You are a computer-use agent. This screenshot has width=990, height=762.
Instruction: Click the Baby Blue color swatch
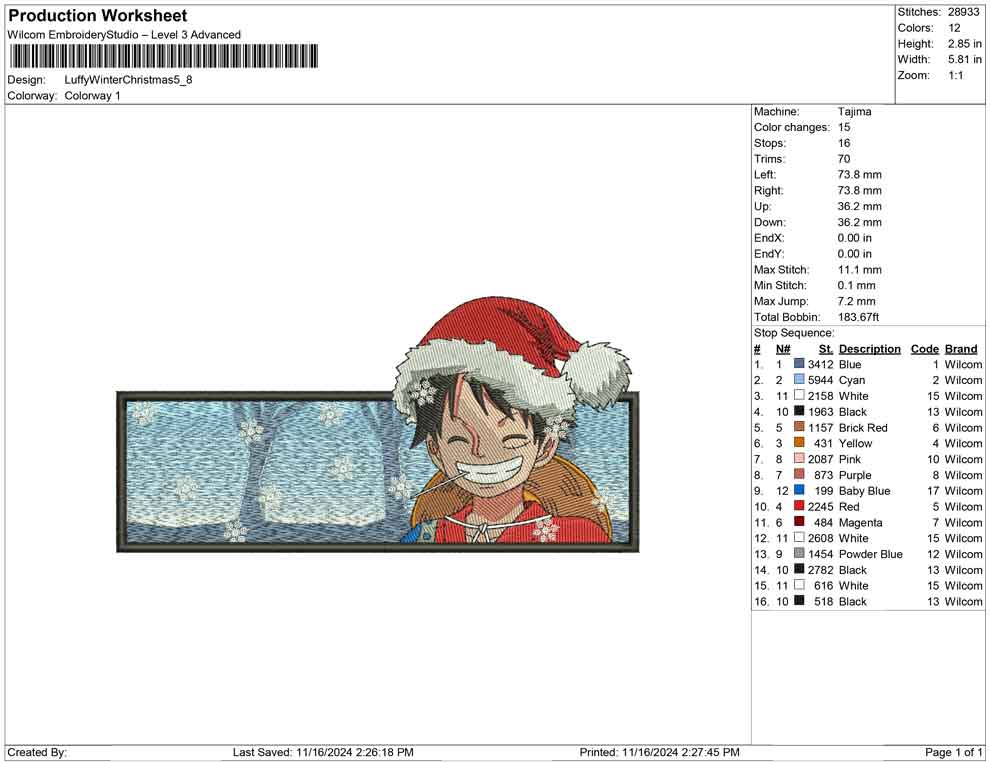pyautogui.click(x=799, y=490)
